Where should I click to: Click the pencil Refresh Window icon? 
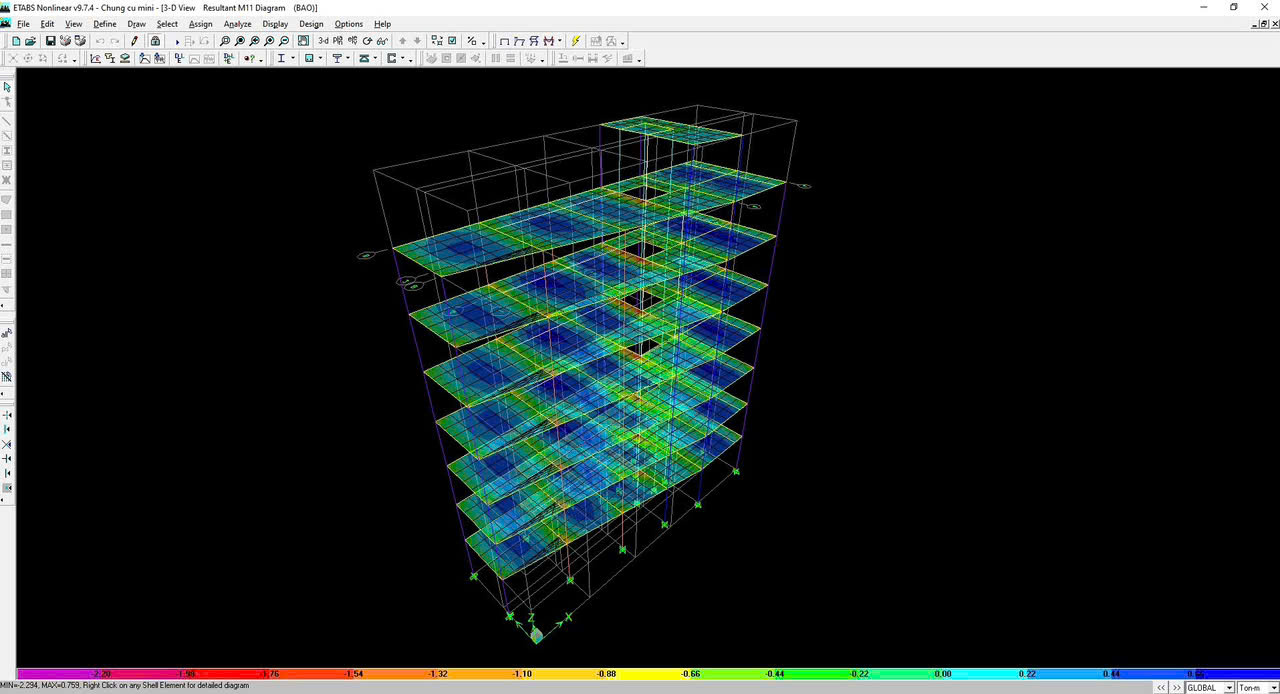tap(135, 41)
